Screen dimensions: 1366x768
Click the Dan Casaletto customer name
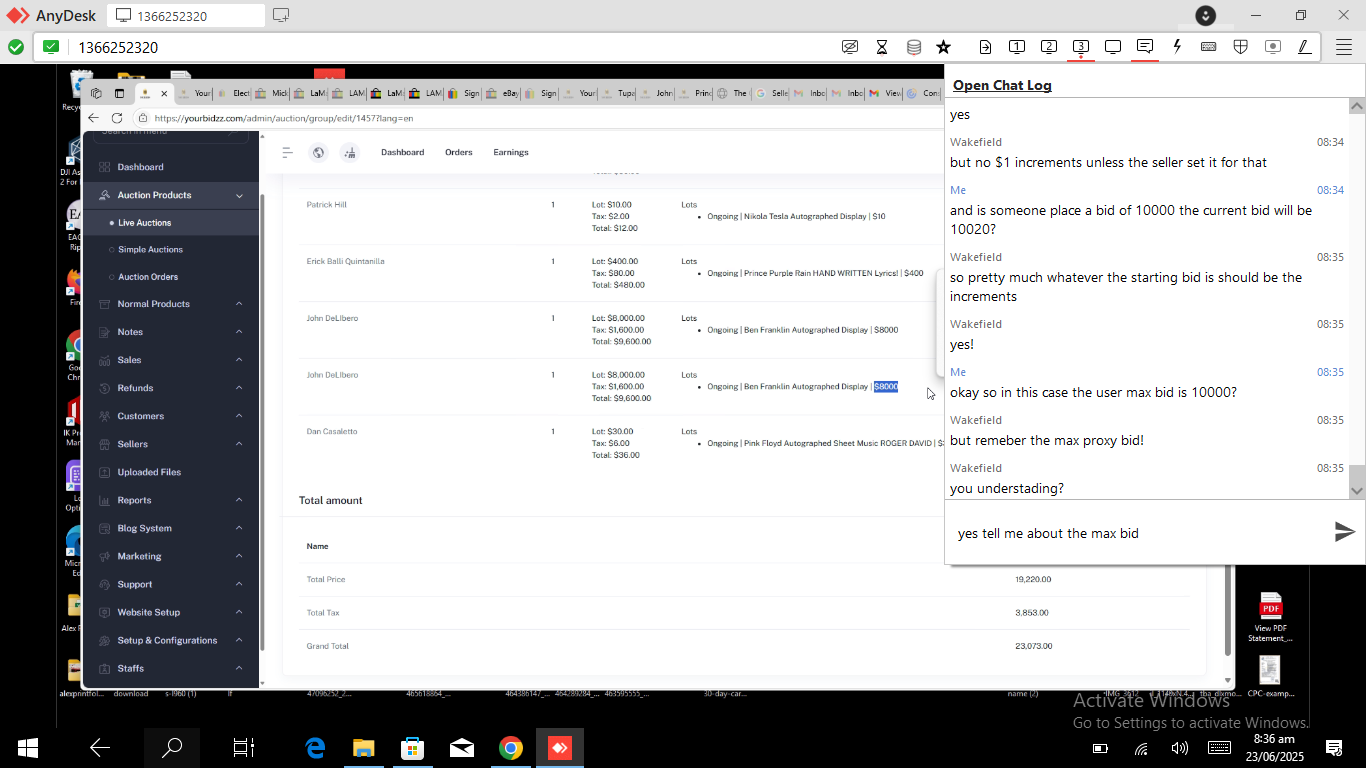point(332,432)
